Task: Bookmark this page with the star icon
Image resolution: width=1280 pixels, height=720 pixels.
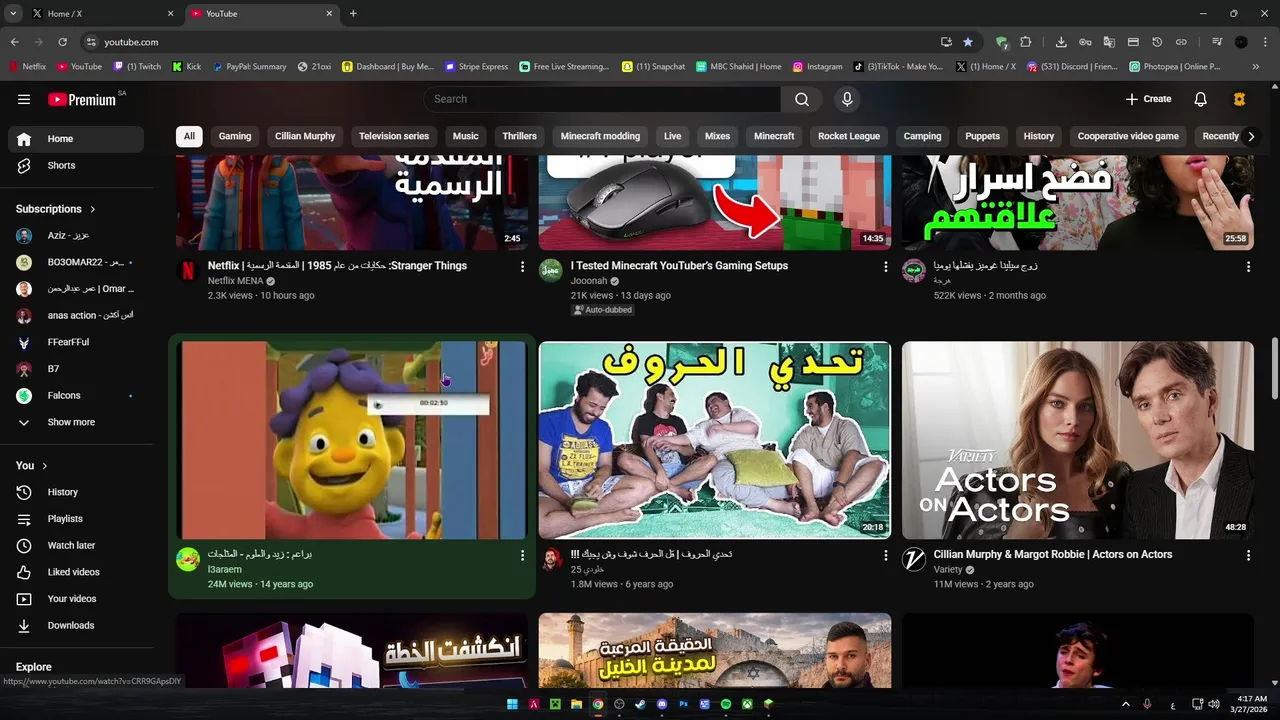Action: 968,42
